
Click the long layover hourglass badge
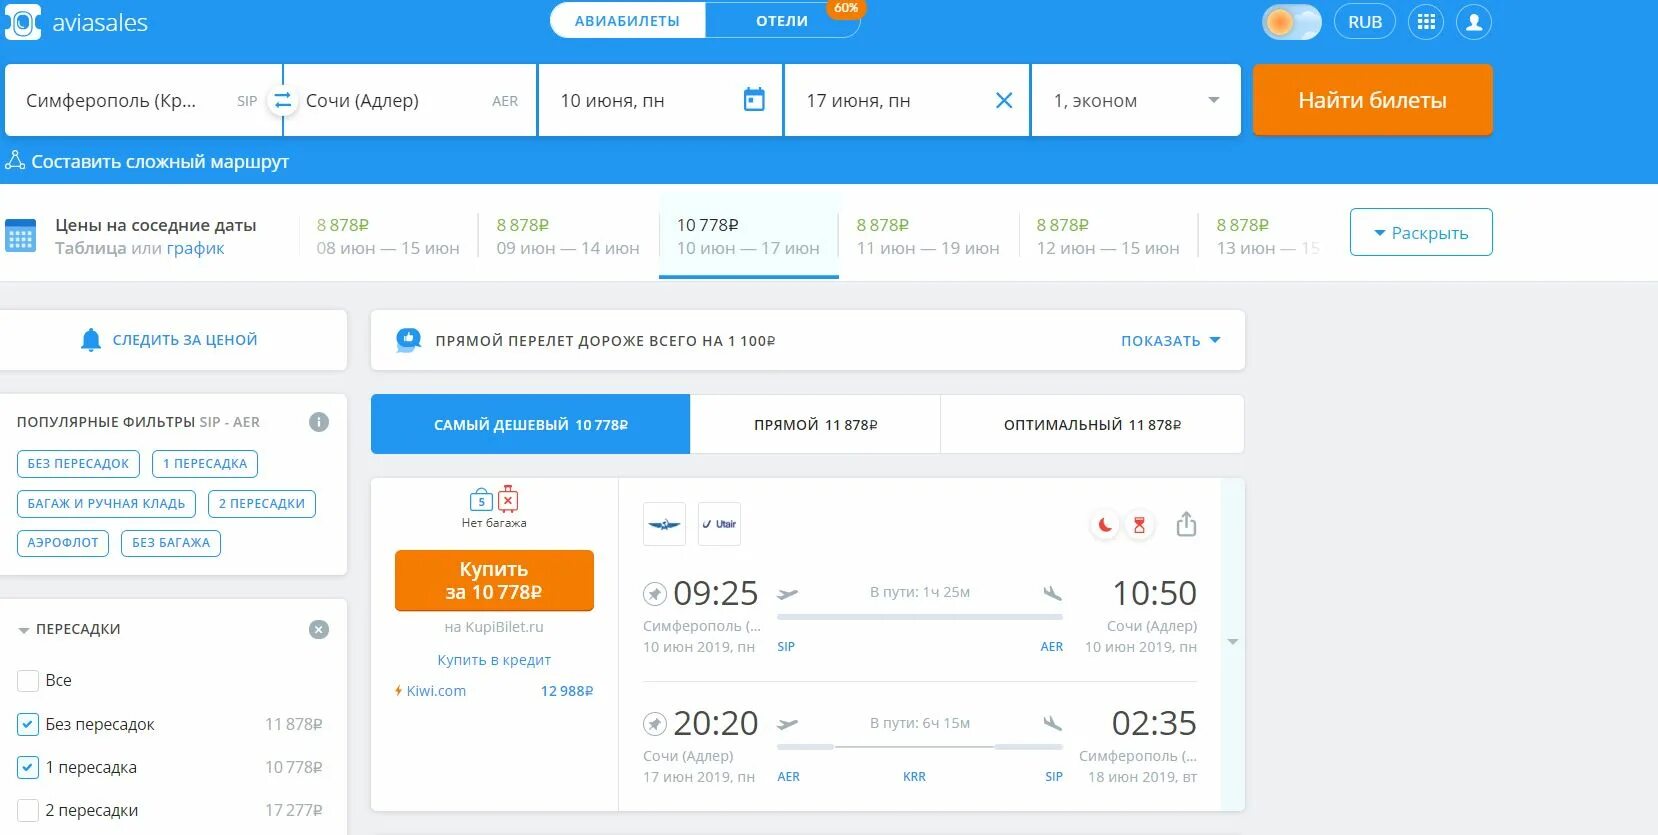pyautogui.click(x=1139, y=524)
